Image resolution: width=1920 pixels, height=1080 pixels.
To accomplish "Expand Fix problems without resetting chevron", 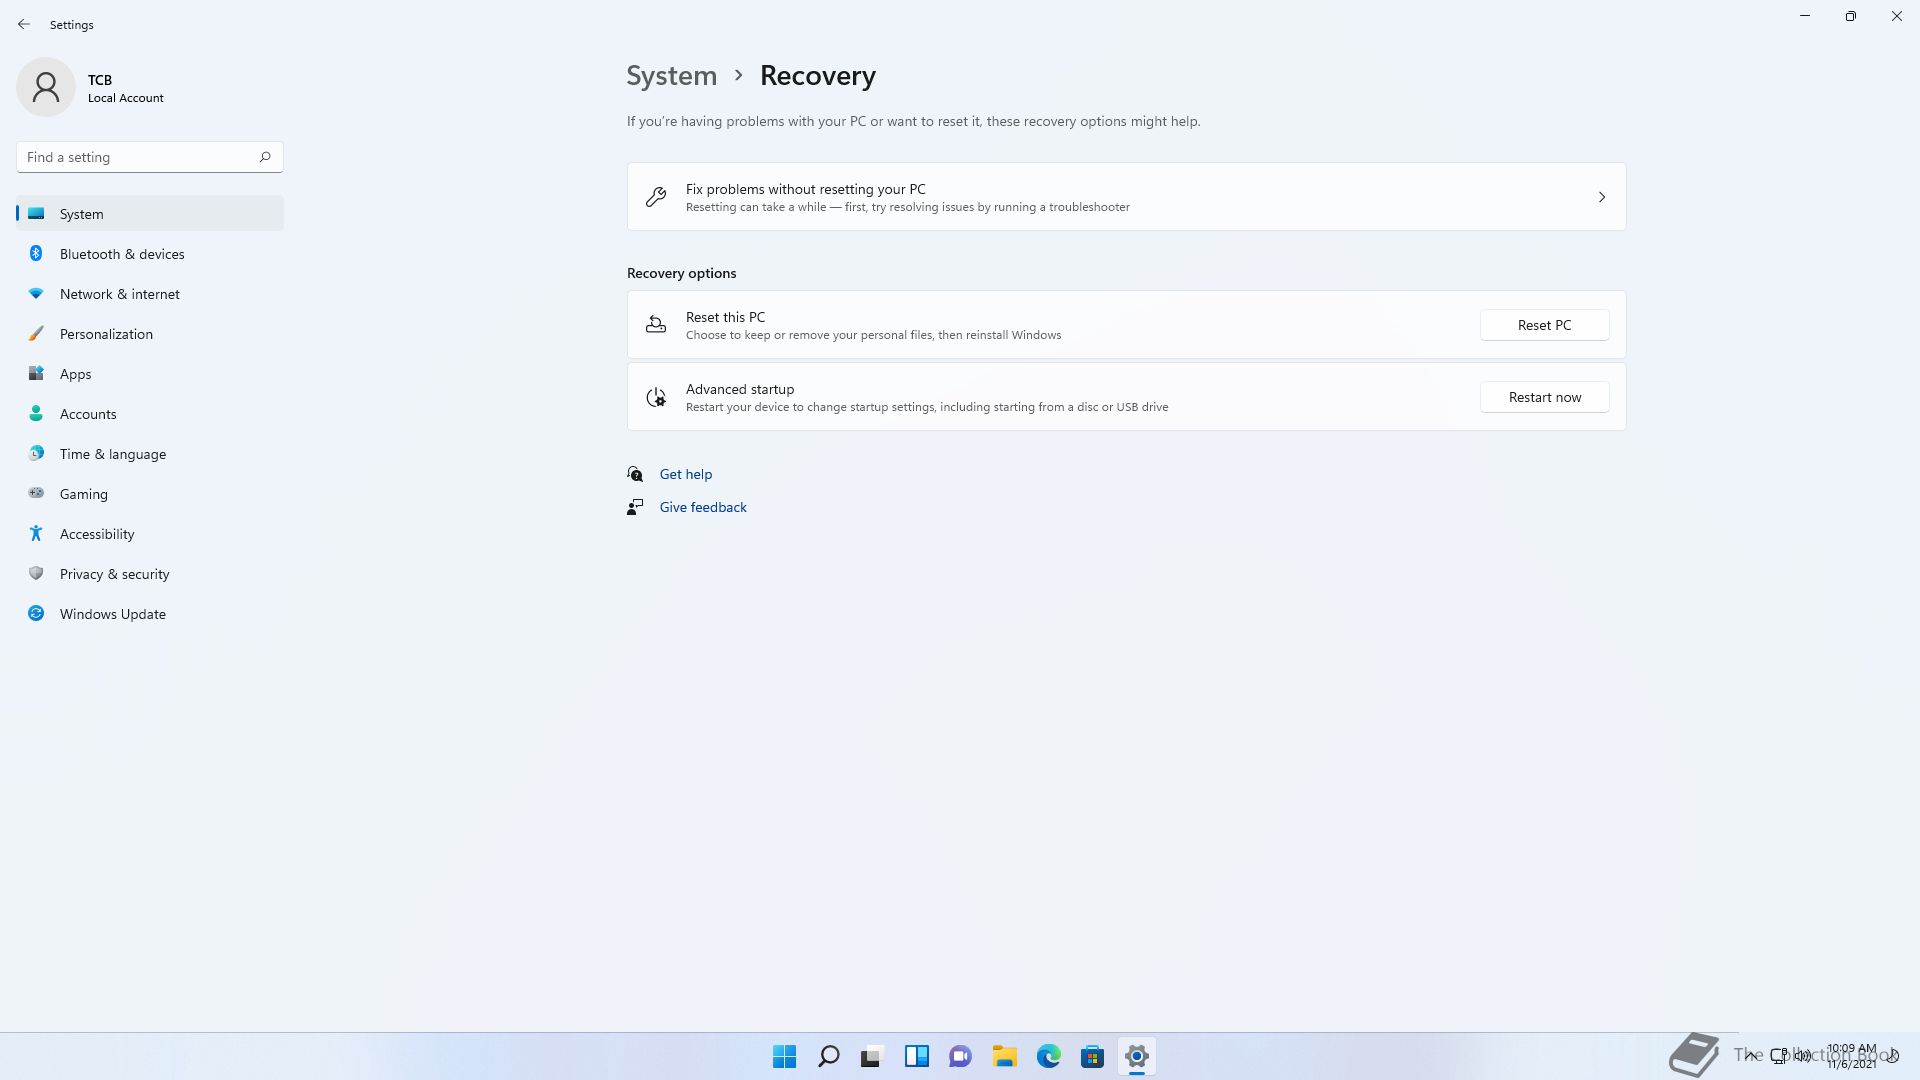I will pos(1601,197).
